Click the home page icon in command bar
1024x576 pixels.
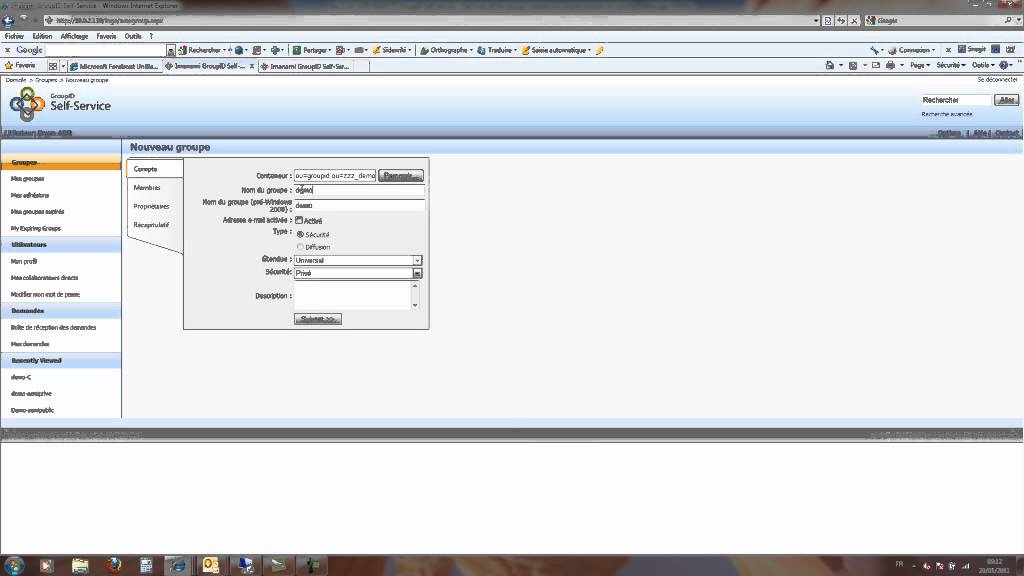829,65
